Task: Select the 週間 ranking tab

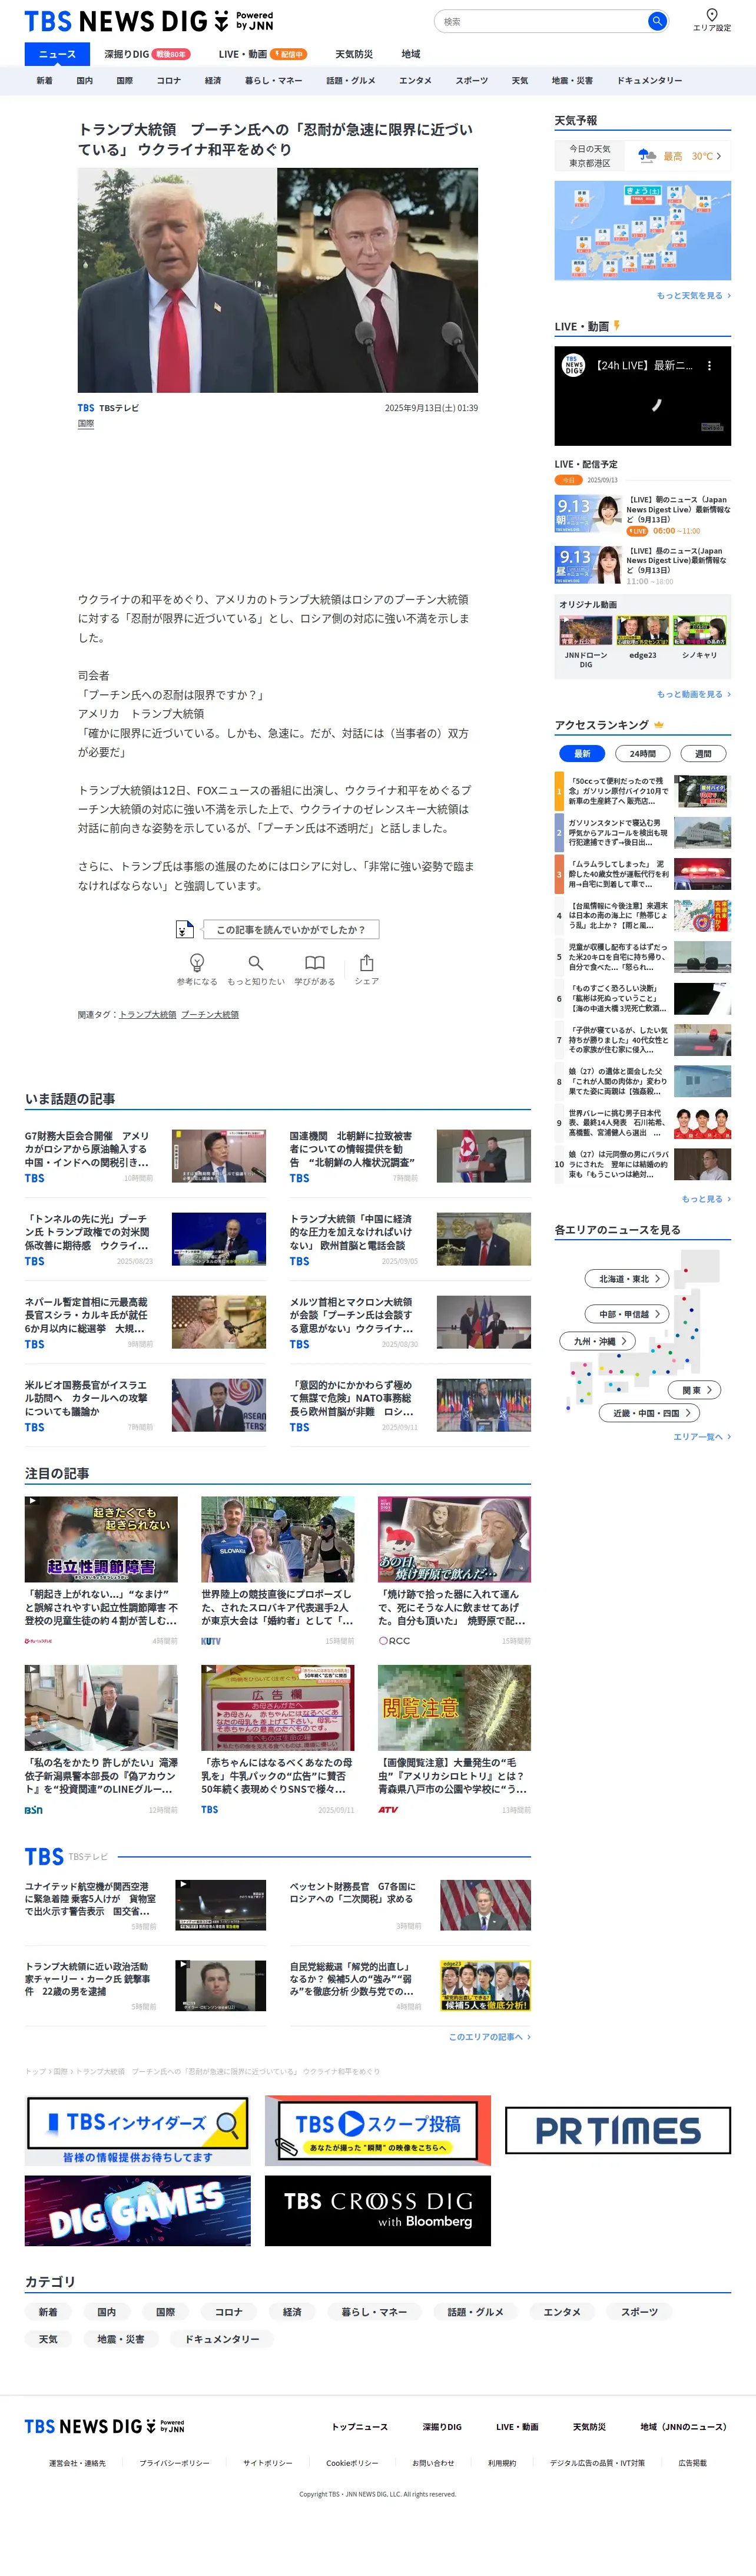Action: (x=703, y=754)
